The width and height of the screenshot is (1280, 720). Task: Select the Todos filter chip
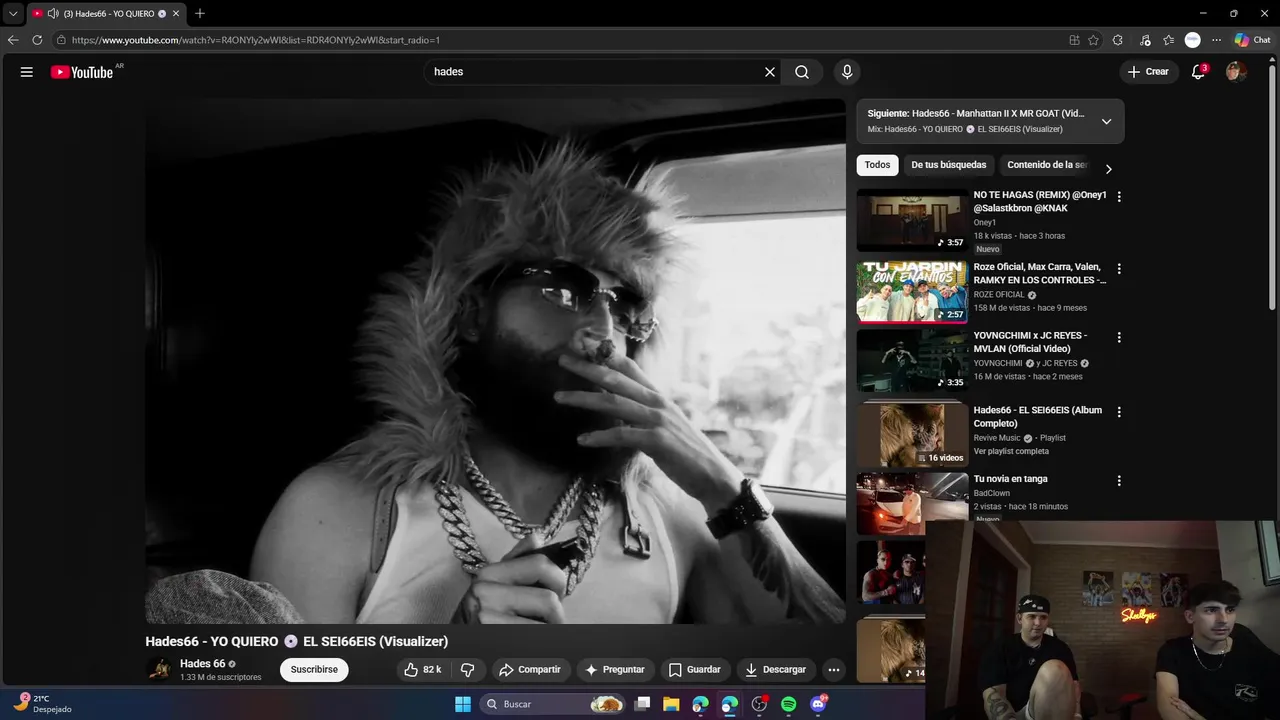pos(877,165)
